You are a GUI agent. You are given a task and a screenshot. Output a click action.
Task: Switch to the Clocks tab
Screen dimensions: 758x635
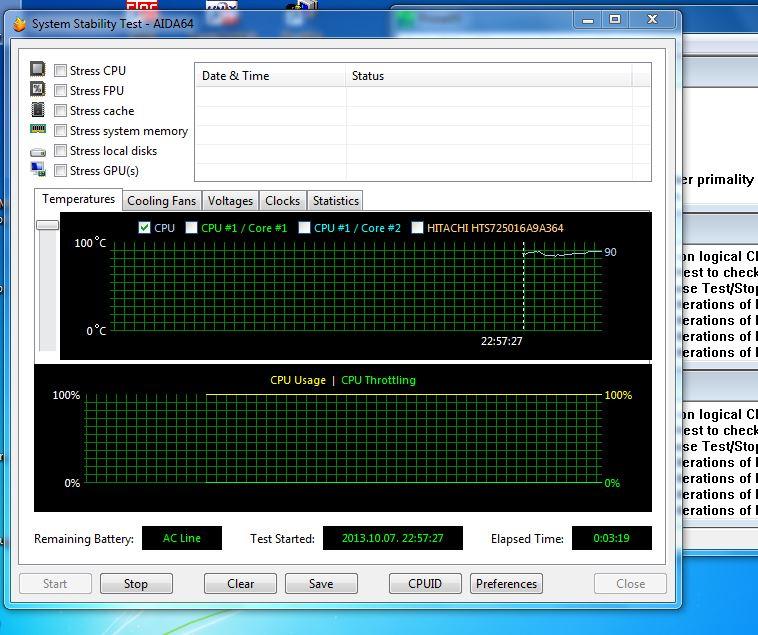282,201
